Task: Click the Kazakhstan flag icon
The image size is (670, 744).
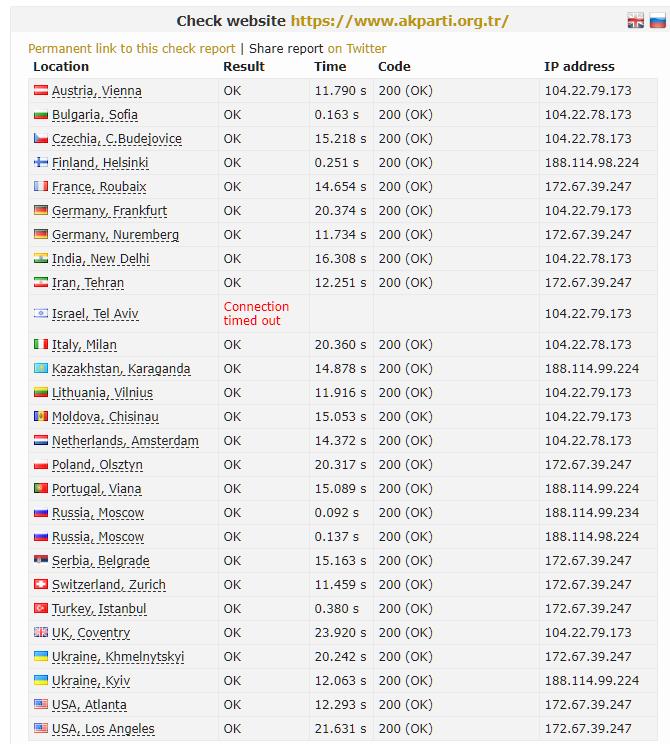Action: (41, 369)
